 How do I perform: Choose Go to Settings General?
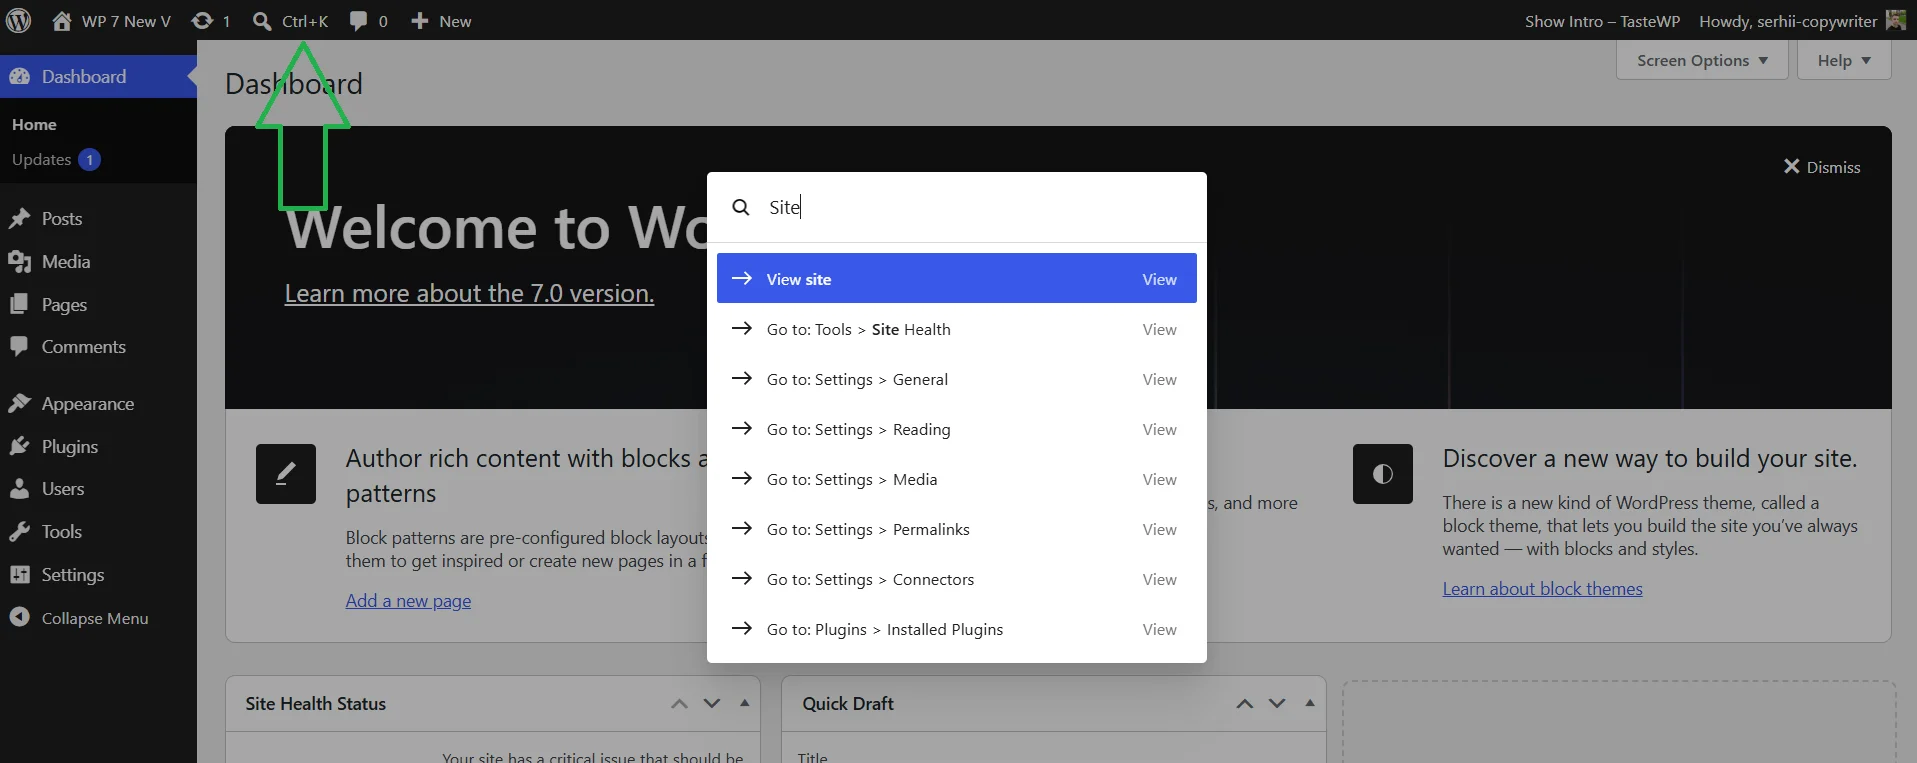coord(957,379)
